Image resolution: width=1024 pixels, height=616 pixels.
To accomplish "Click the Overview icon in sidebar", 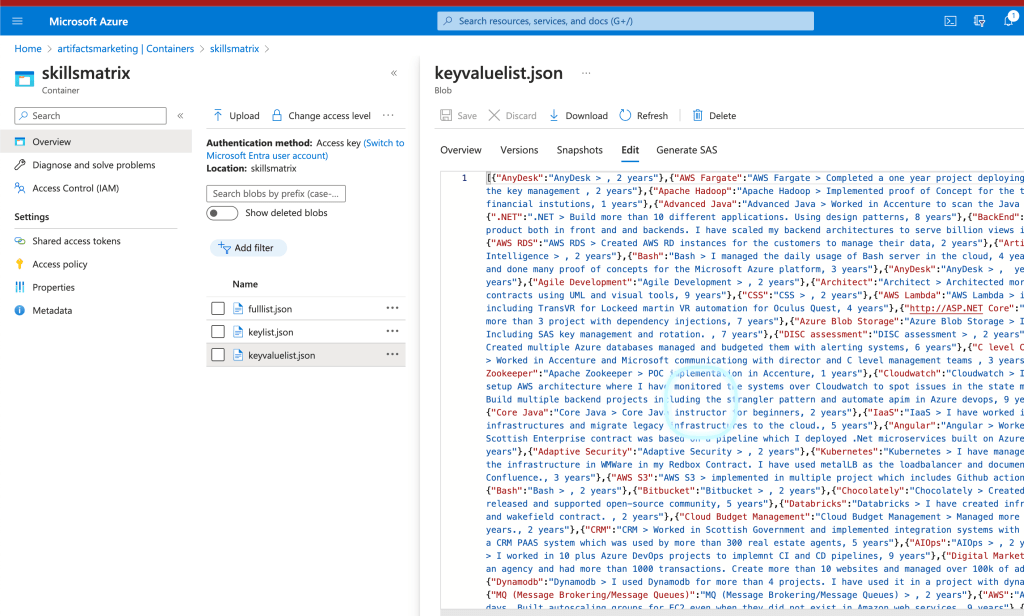I will click(x=20, y=142).
